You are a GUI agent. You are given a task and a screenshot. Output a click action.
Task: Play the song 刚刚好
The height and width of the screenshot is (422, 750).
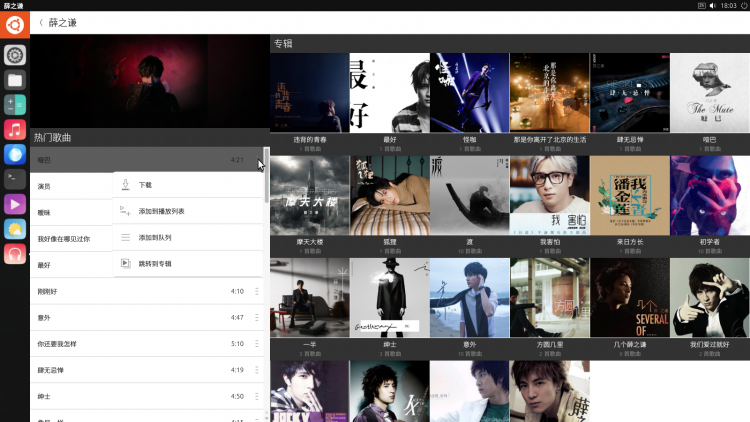click(x=147, y=291)
